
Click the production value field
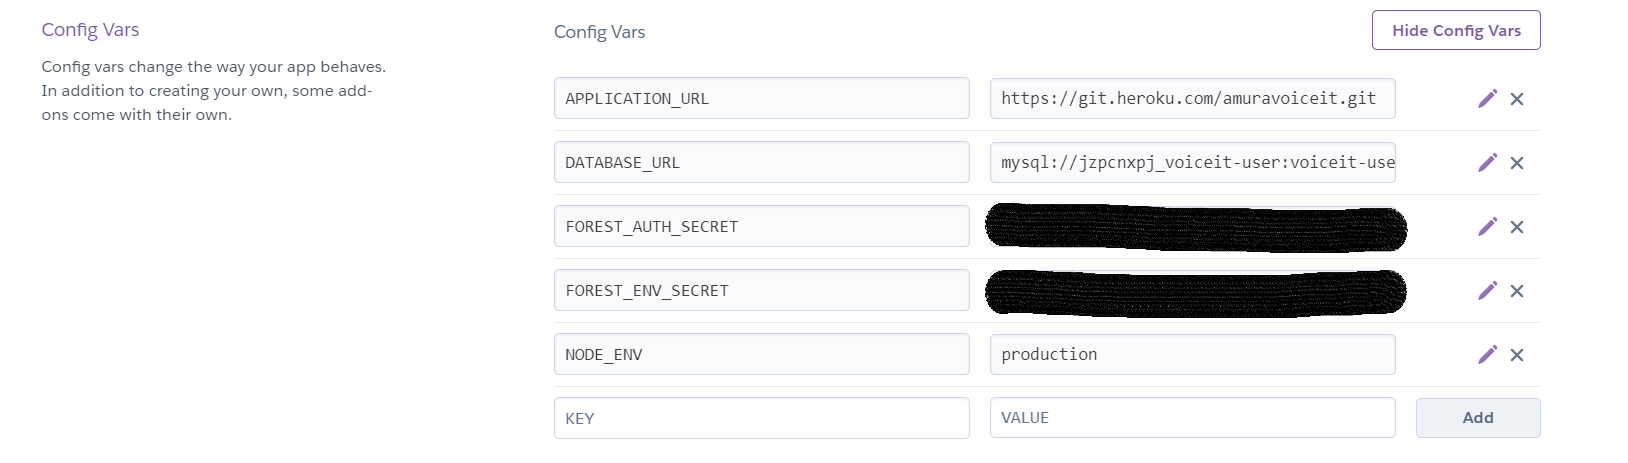pyautogui.click(x=1192, y=354)
